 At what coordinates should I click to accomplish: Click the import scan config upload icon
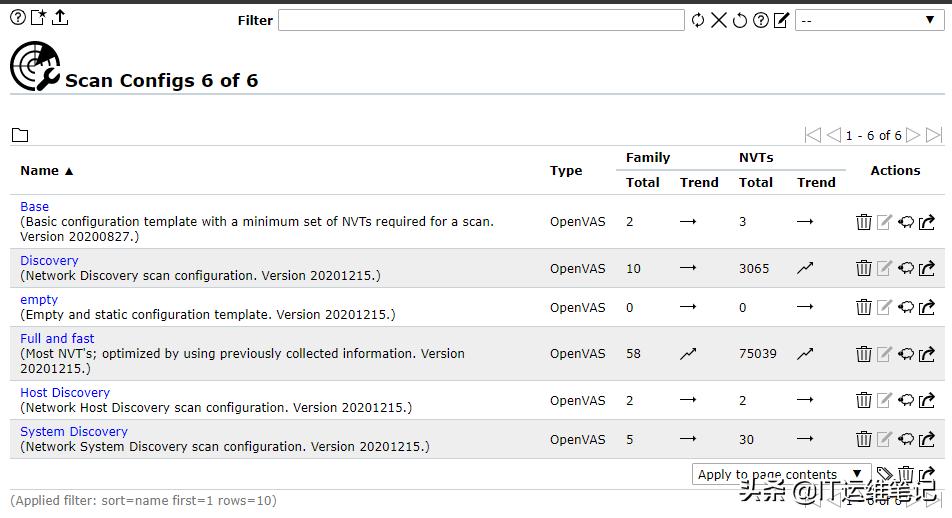tap(60, 17)
